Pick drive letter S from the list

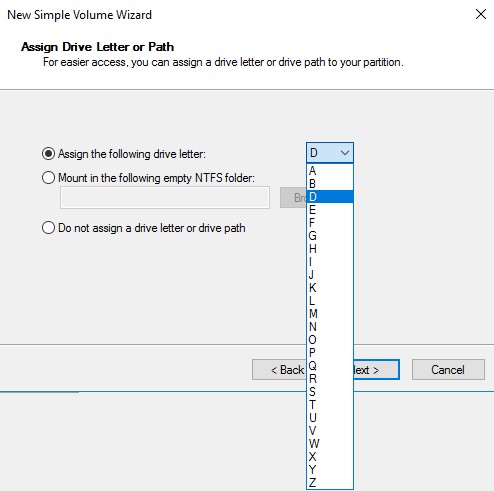click(330, 392)
